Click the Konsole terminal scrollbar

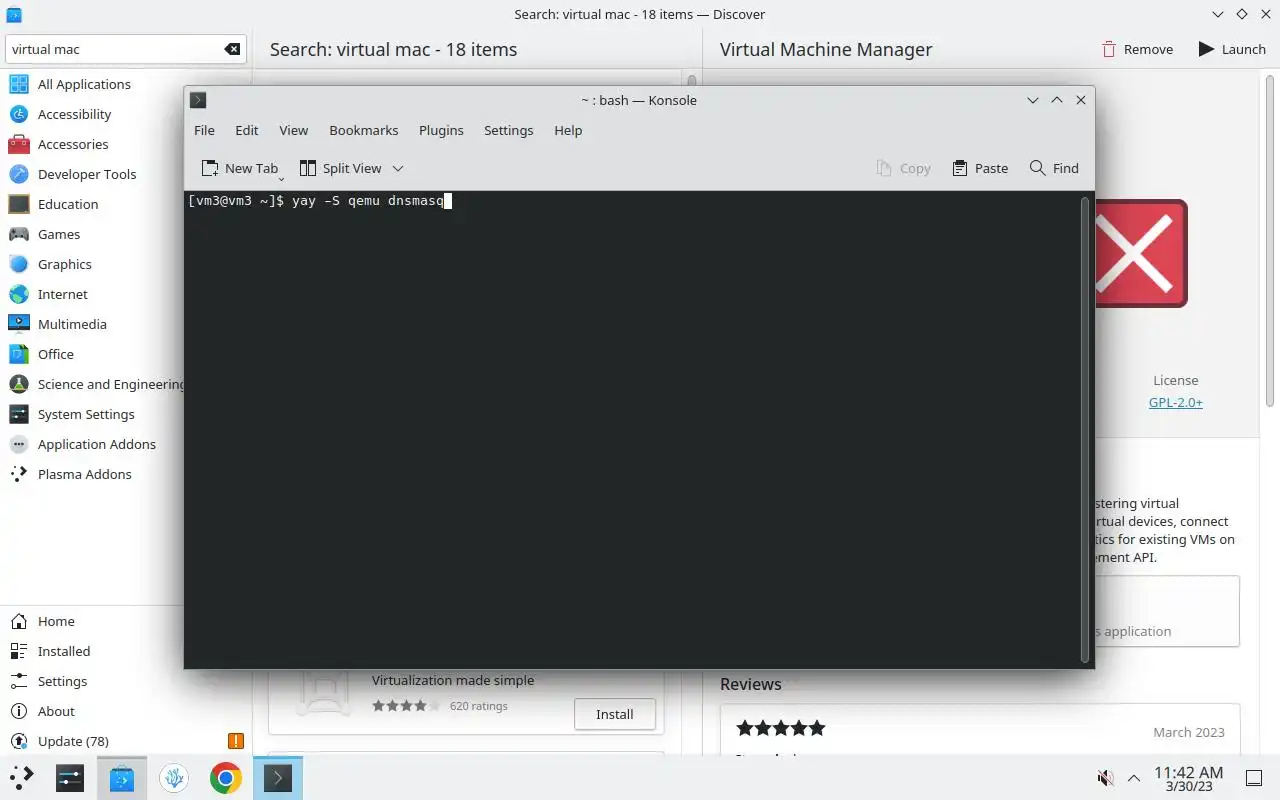tap(1085, 429)
